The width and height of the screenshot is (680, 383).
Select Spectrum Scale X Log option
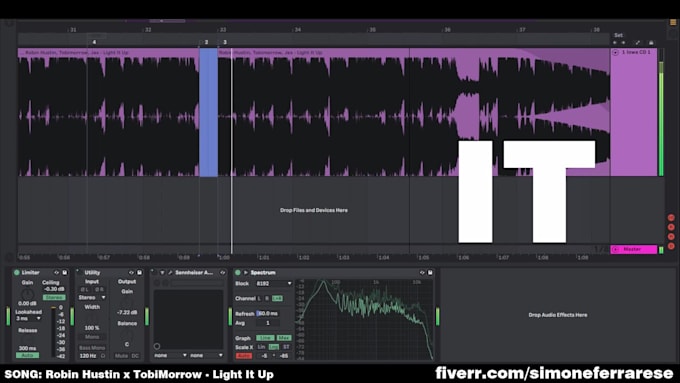tap(274, 347)
